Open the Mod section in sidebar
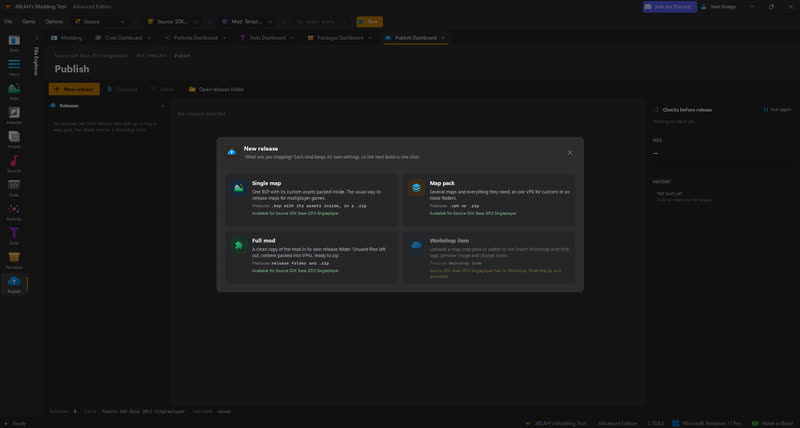 click(14, 43)
